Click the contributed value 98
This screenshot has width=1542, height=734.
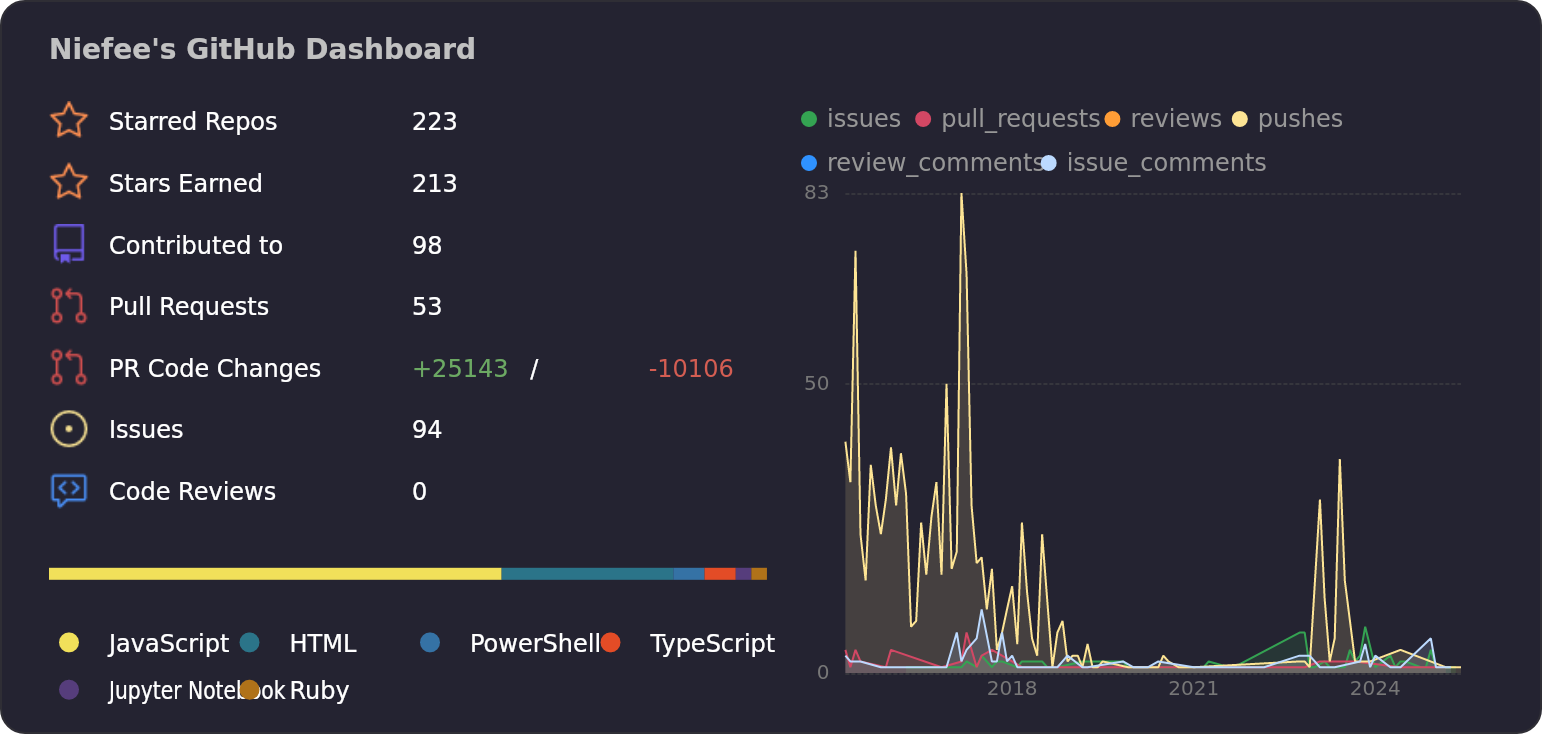tap(427, 246)
